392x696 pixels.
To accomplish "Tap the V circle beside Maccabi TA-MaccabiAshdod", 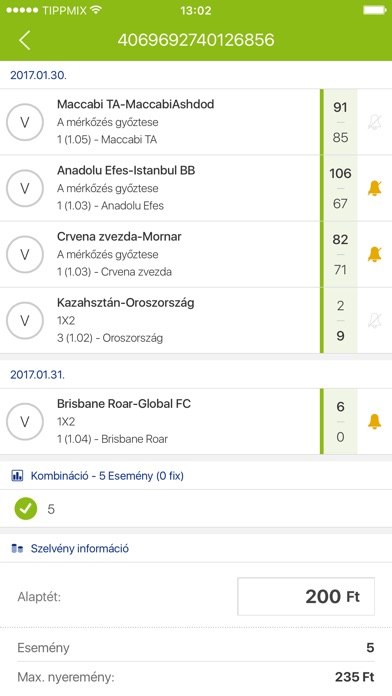I will coord(25,122).
